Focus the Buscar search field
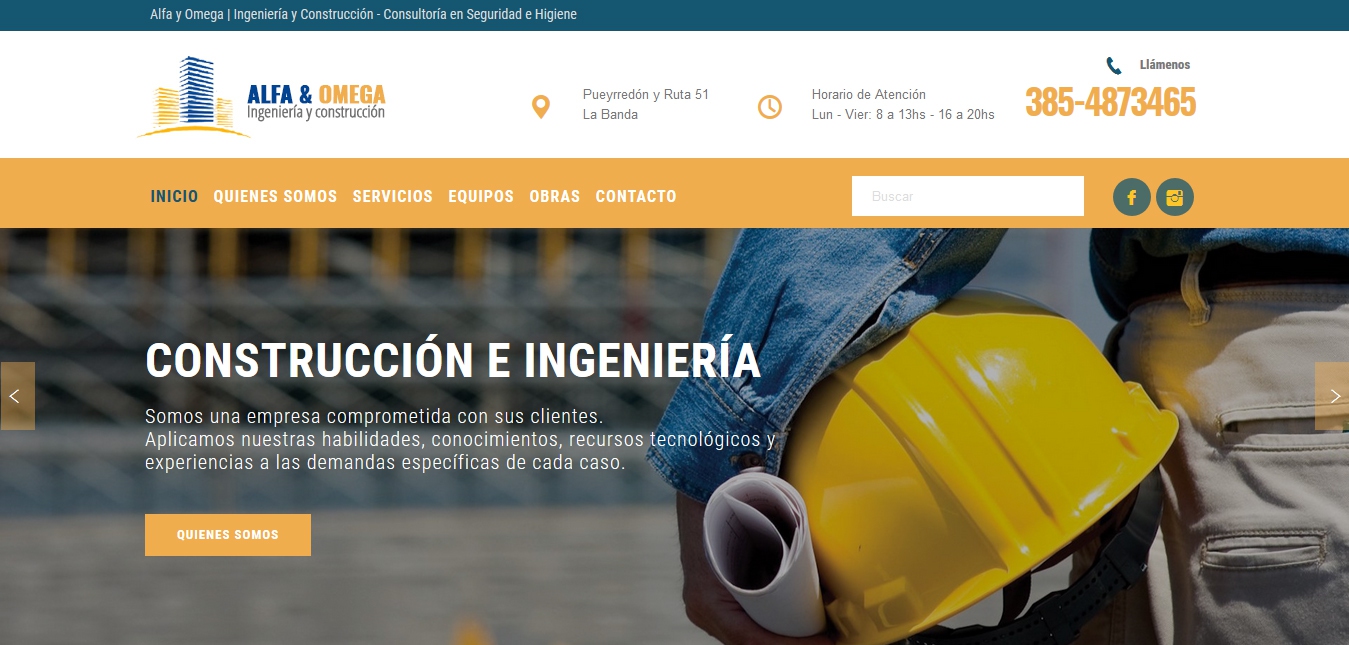This screenshot has width=1349, height=645. (x=968, y=196)
